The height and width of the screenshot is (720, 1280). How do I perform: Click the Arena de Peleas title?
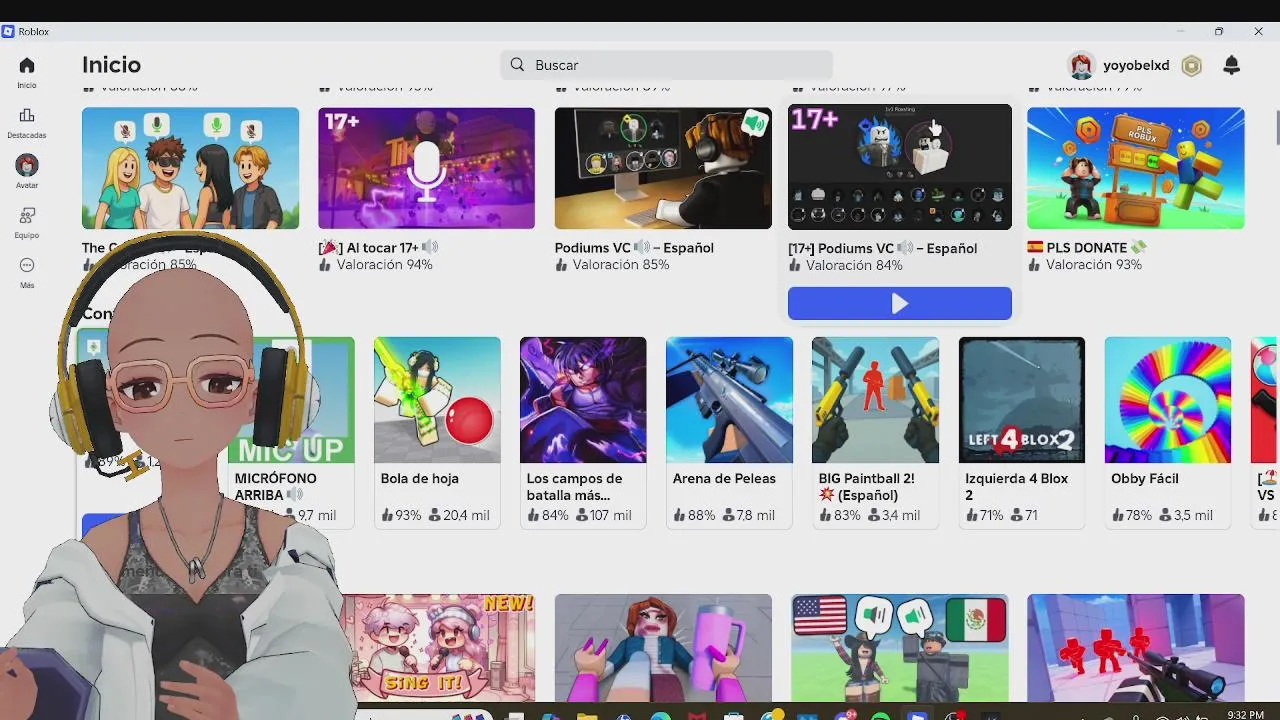[x=724, y=479]
